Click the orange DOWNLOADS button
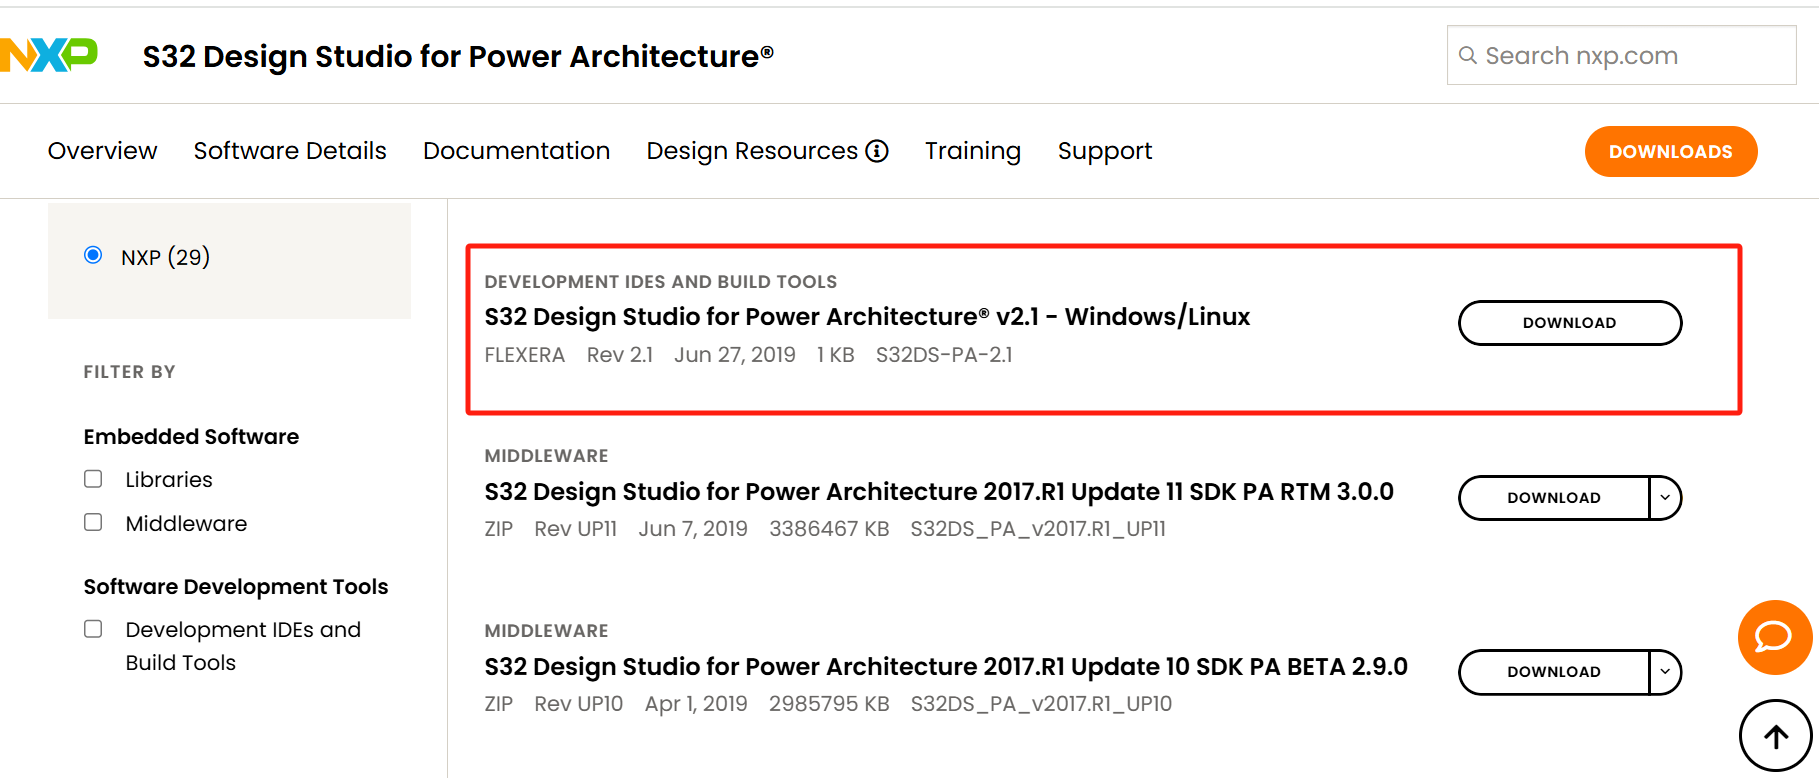 (x=1671, y=151)
